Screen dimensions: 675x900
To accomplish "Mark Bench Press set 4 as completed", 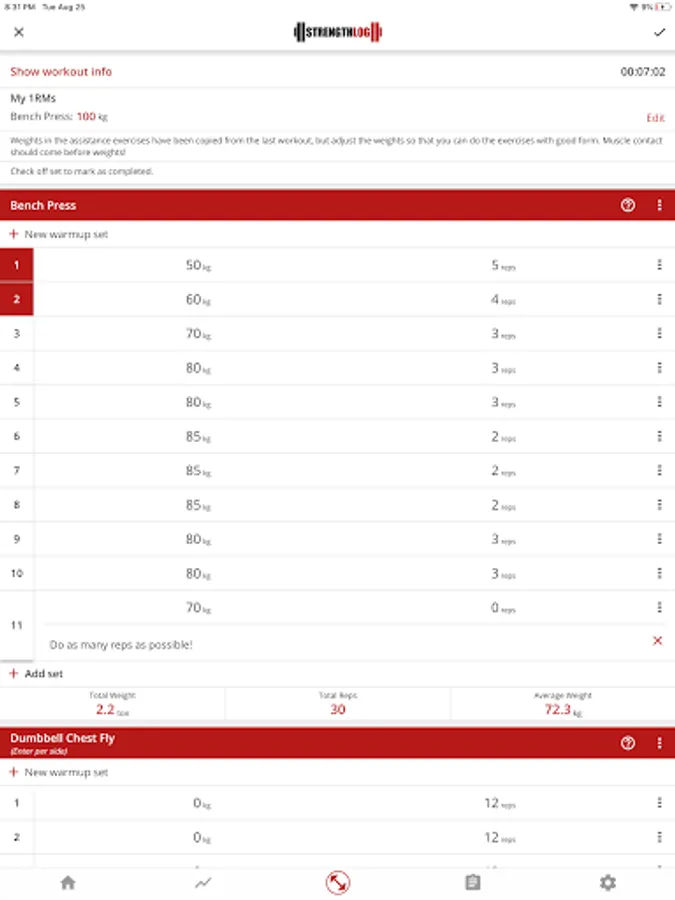I will (x=17, y=367).
